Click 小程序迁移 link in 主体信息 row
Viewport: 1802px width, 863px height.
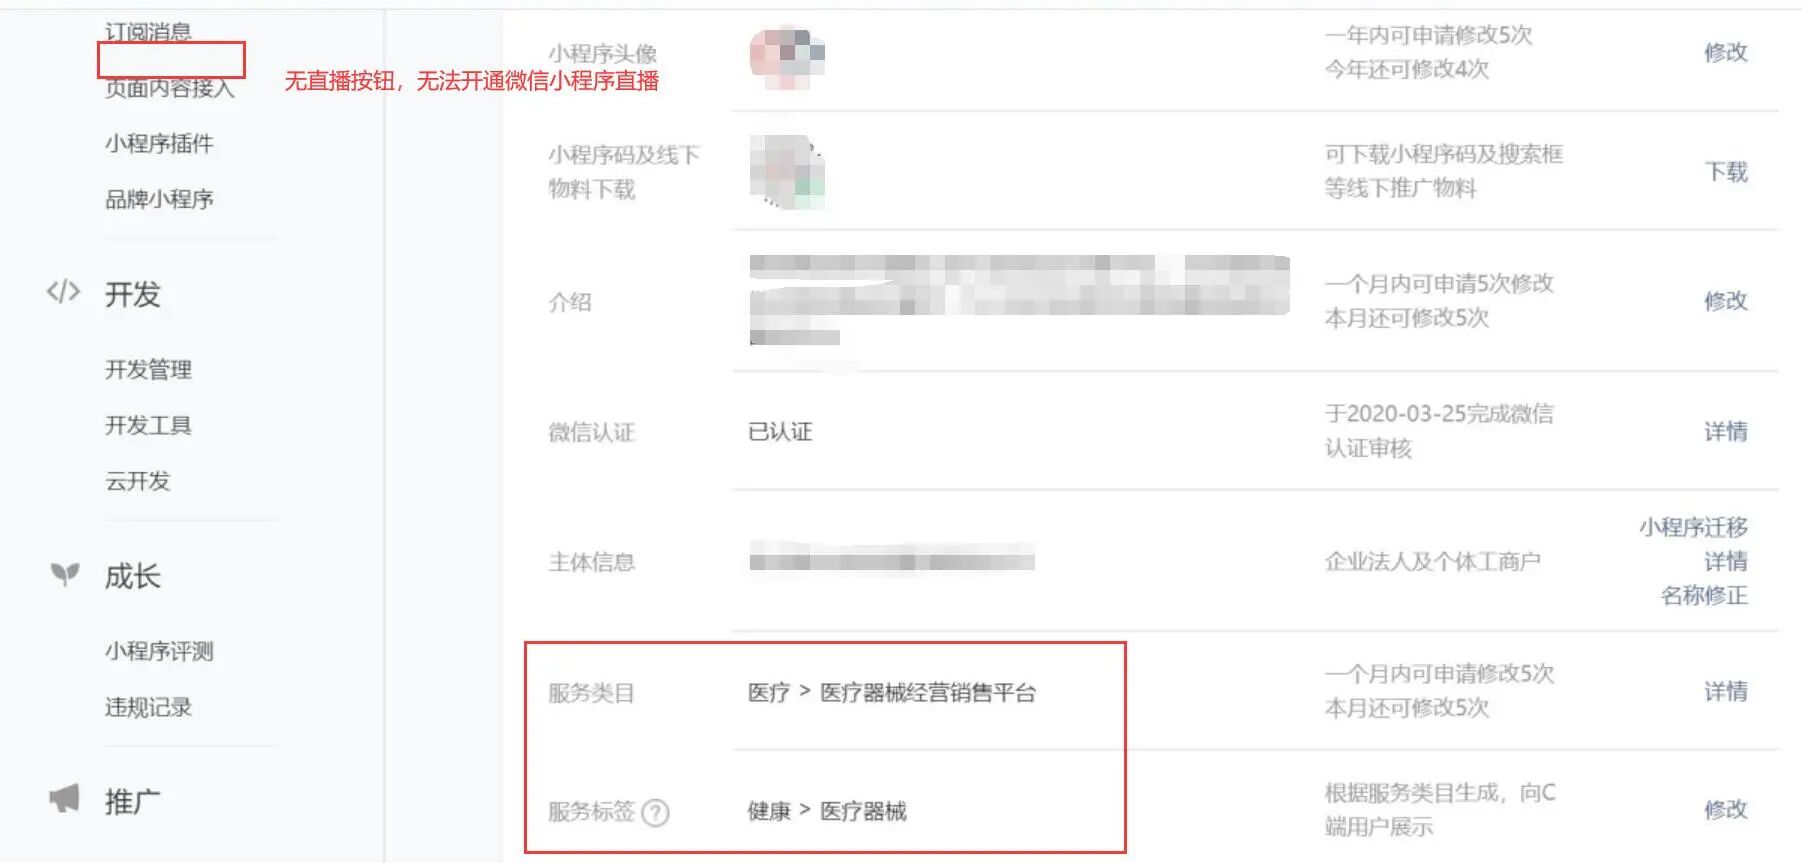1693,527
